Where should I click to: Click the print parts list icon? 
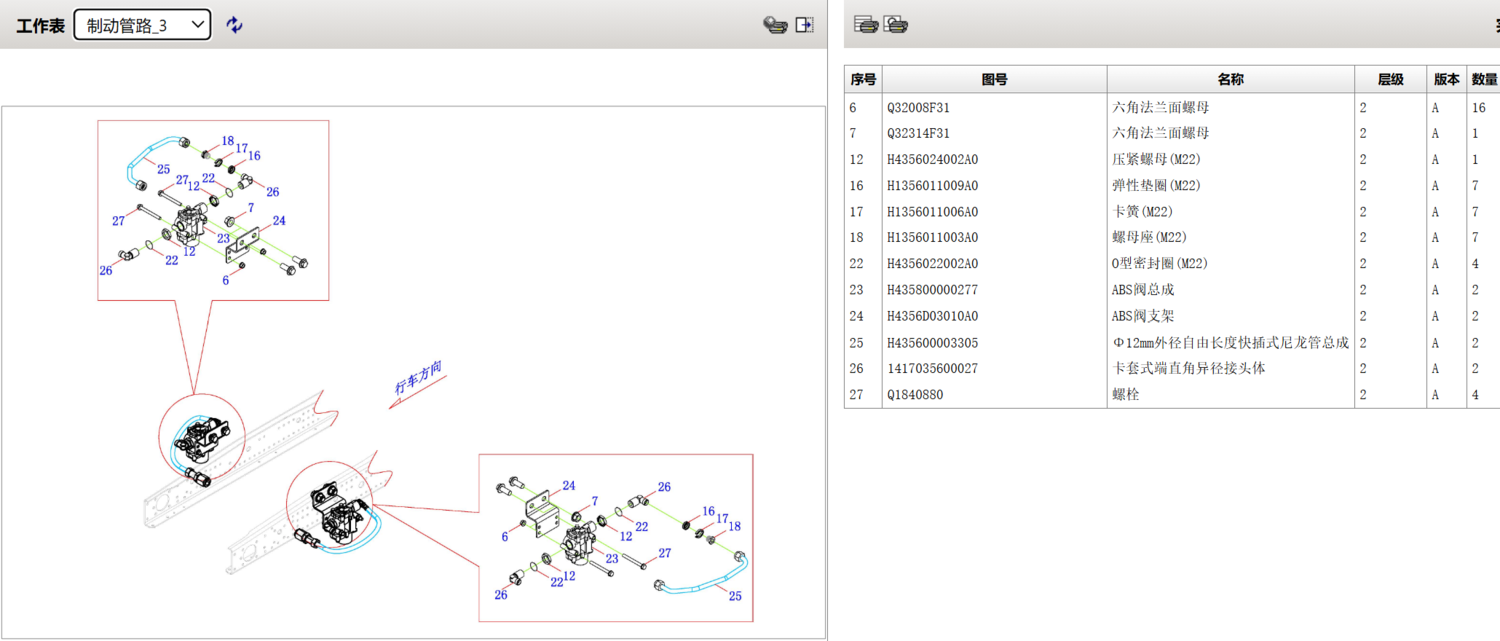tap(866, 25)
